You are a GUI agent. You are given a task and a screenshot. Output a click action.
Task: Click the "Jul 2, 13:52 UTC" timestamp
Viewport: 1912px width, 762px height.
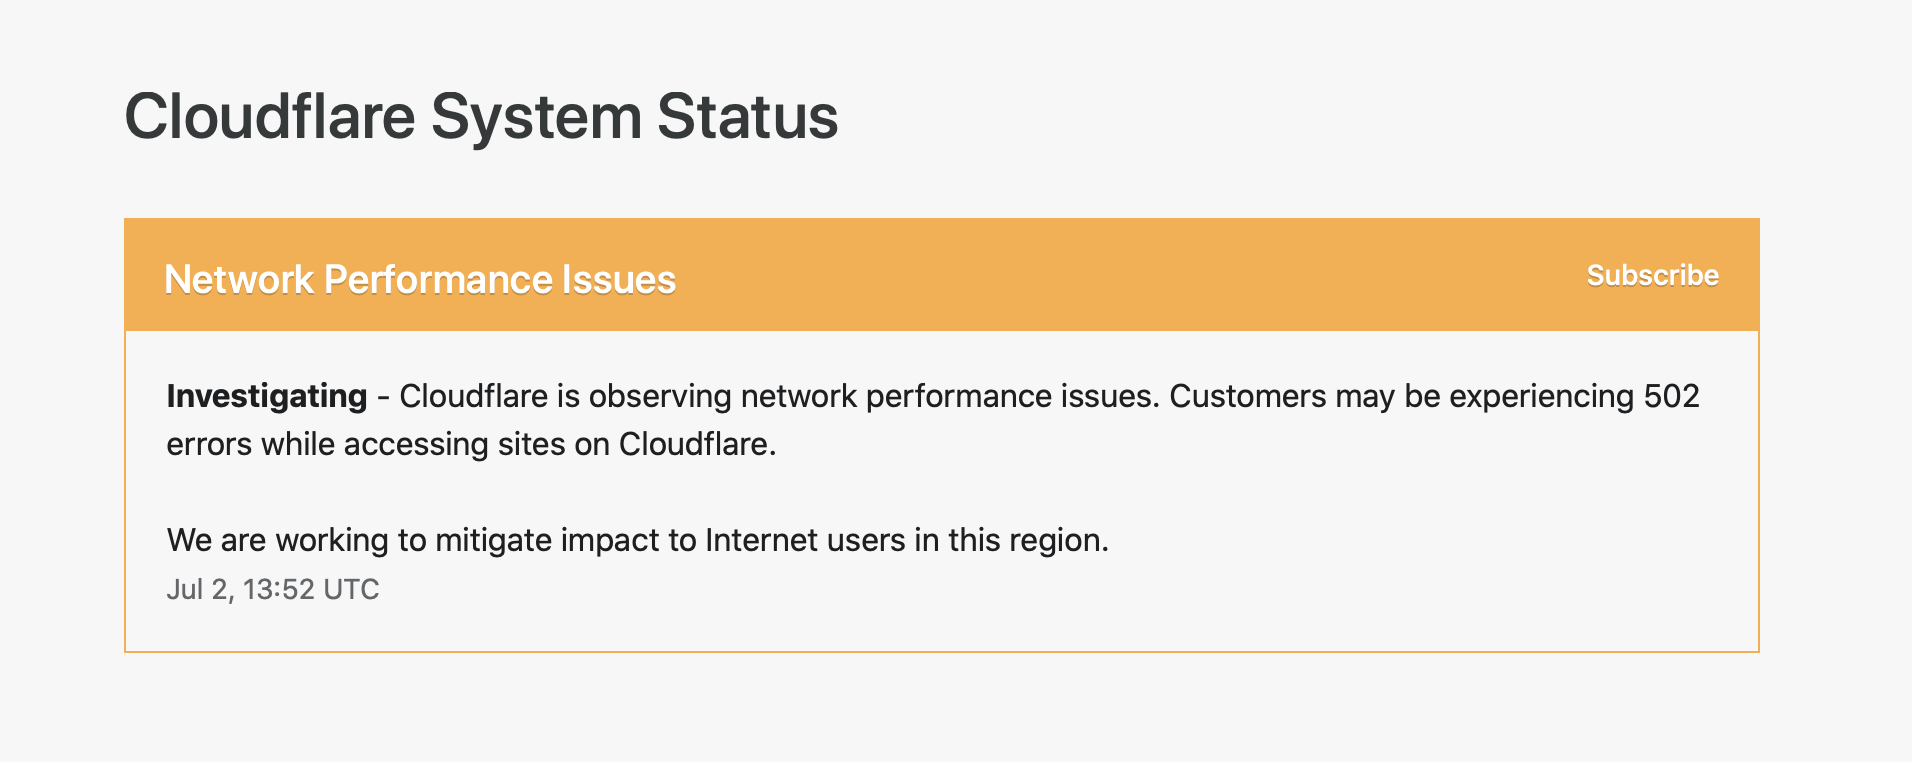[x=272, y=589]
